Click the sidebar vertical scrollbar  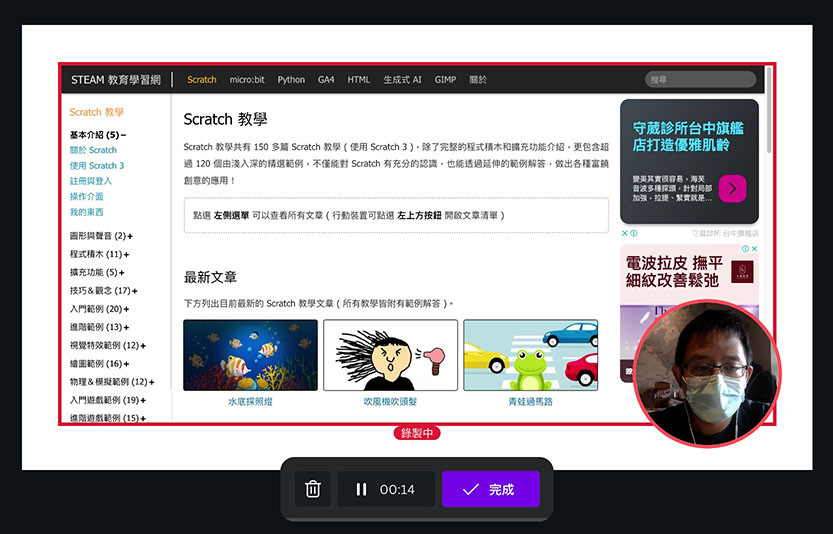(170, 242)
